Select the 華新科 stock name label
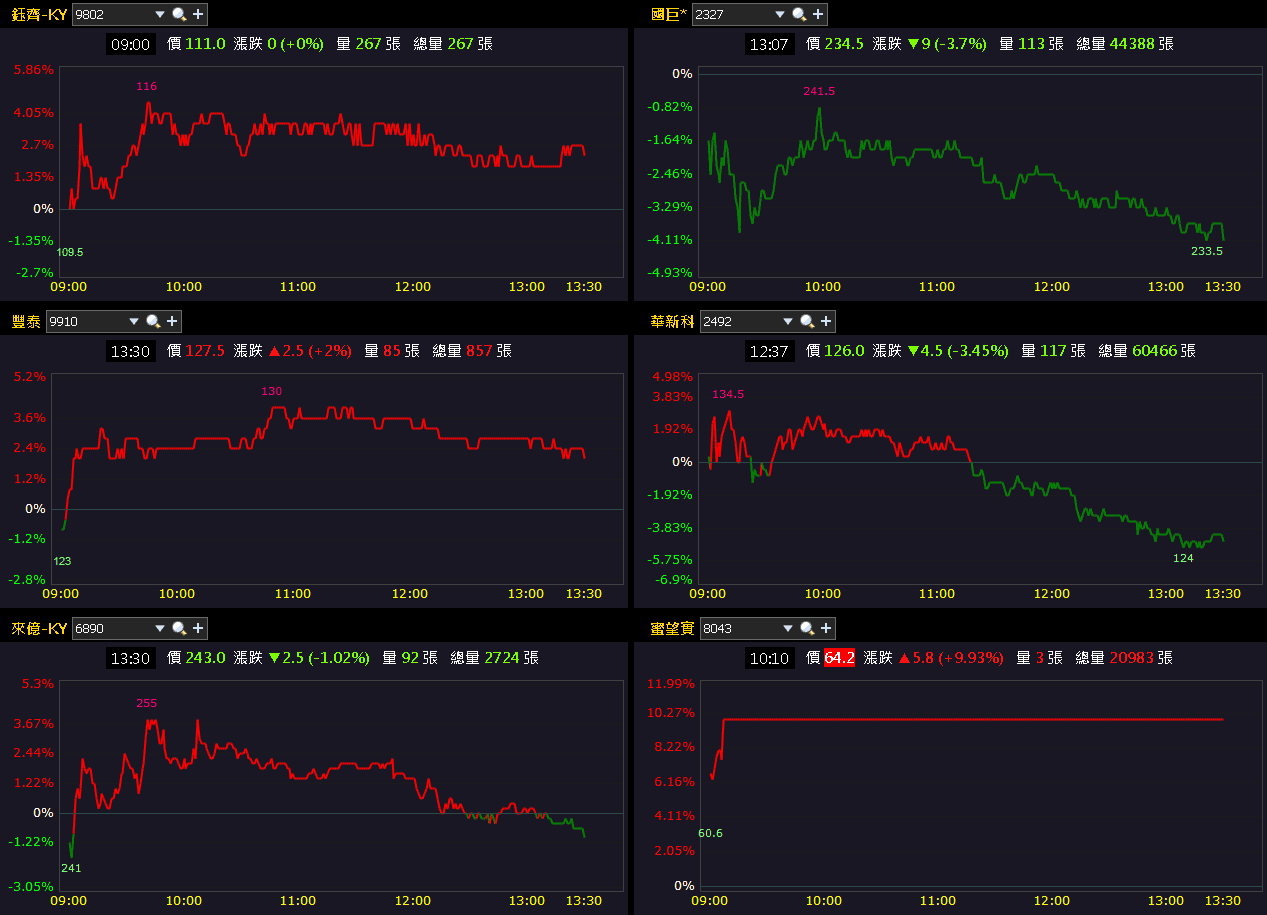 click(x=672, y=321)
